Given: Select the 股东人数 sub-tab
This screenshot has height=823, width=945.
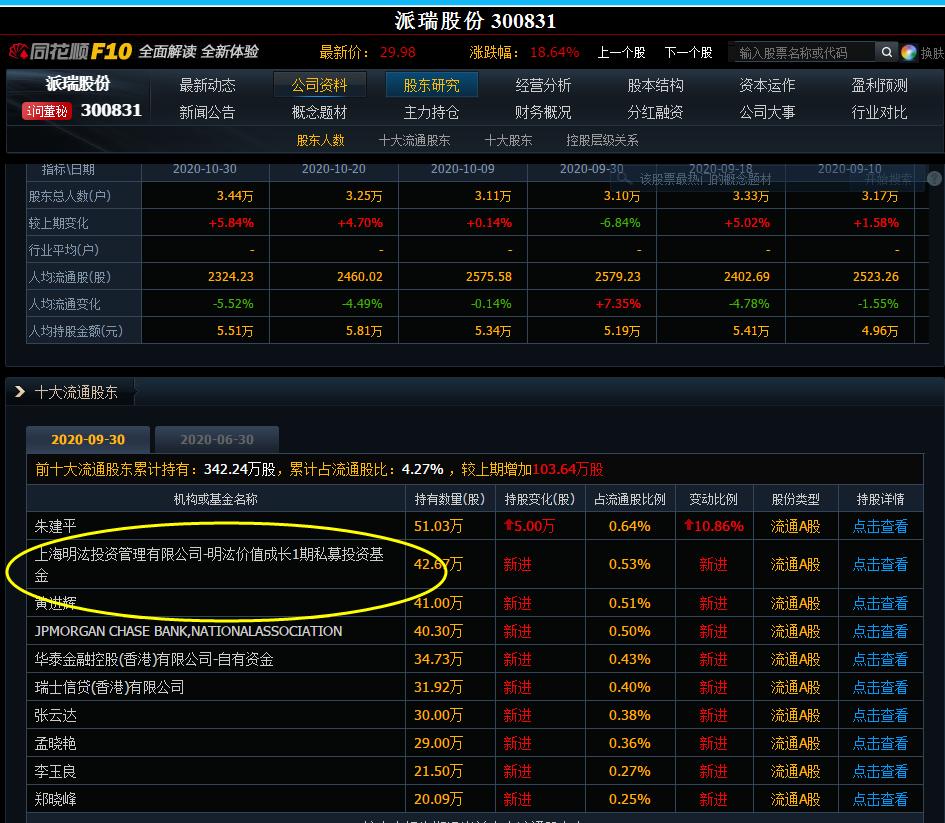Looking at the screenshot, I should (x=321, y=140).
